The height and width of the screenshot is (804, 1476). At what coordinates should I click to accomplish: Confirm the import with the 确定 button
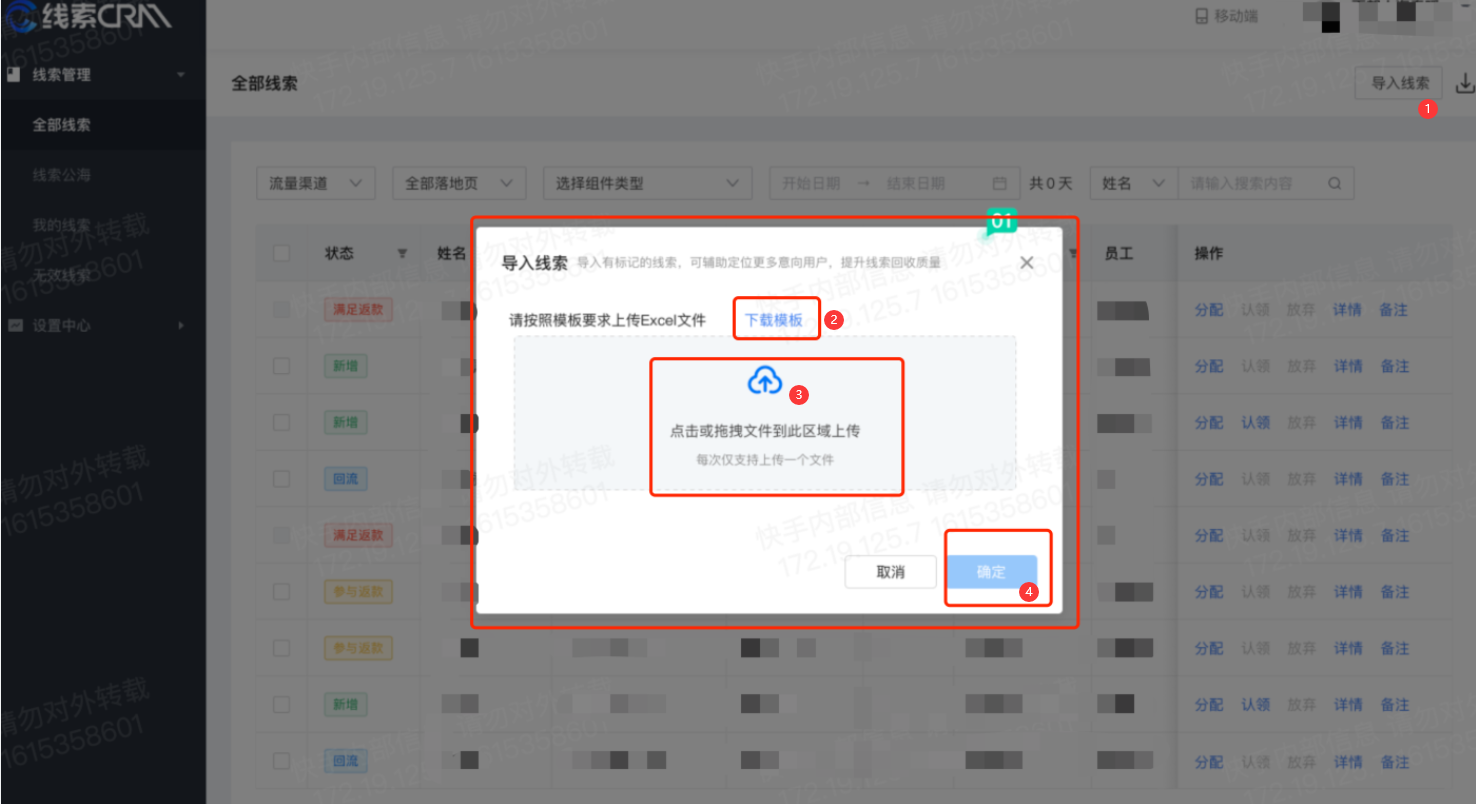click(x=991, y=571)
